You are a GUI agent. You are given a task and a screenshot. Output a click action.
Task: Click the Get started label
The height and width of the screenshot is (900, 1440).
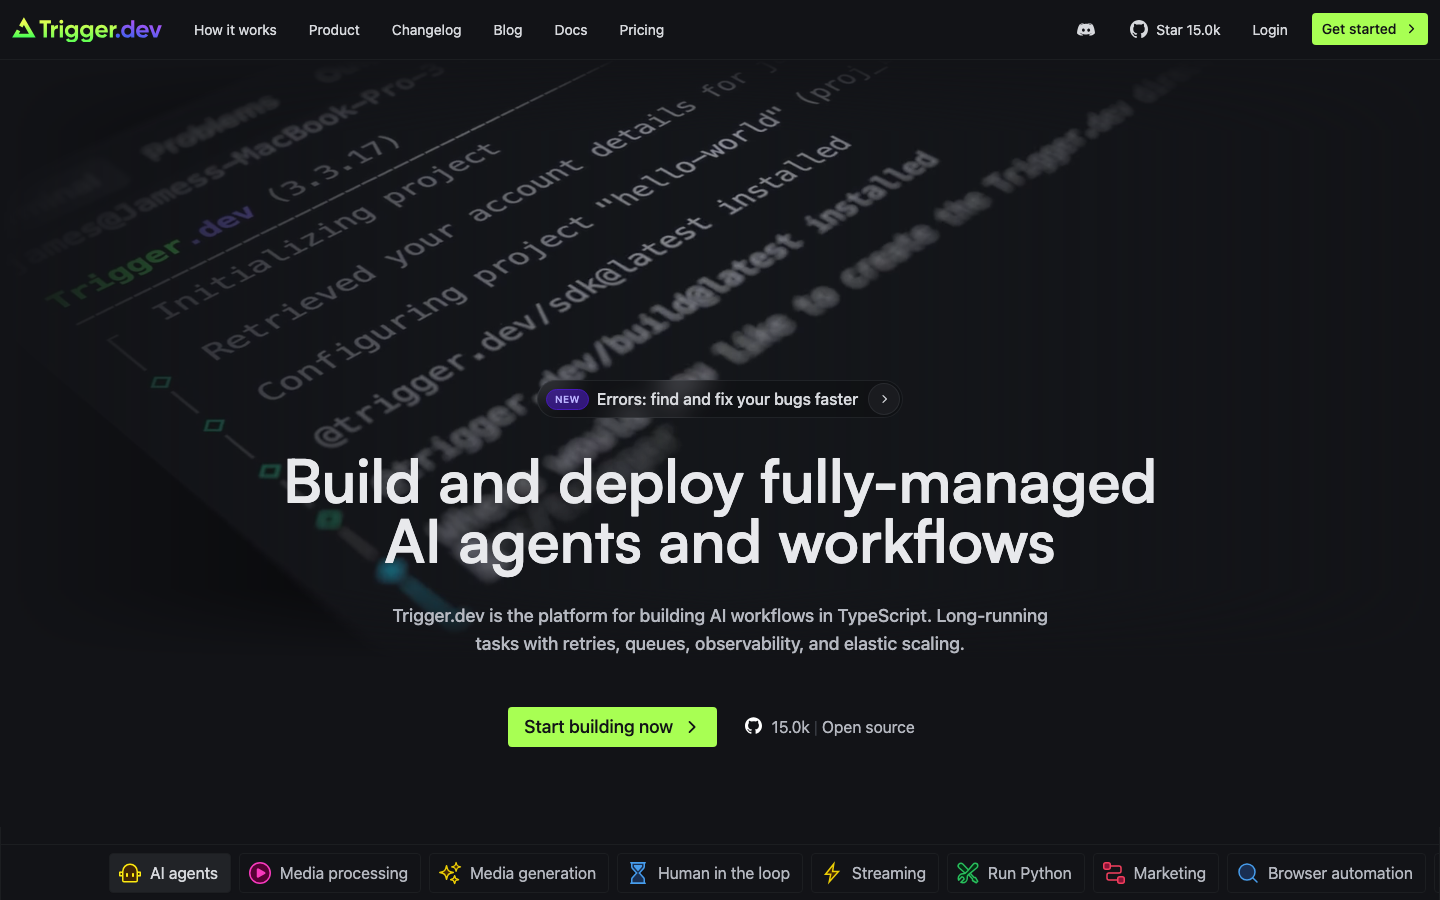click(1359, 29)
